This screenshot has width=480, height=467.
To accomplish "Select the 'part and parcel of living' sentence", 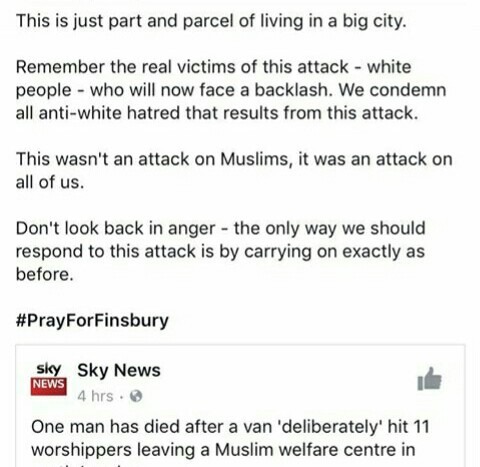I will point(211,21).
